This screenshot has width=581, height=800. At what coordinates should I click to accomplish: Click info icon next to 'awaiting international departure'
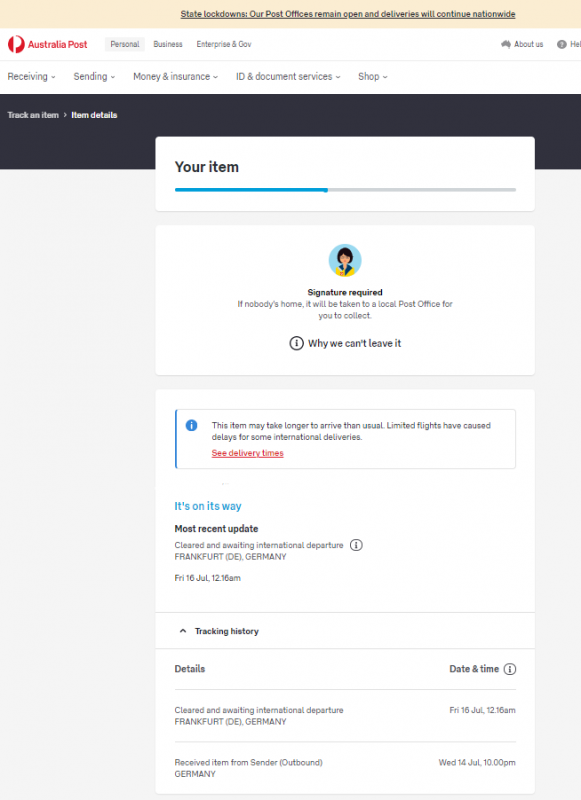[356, 545]
